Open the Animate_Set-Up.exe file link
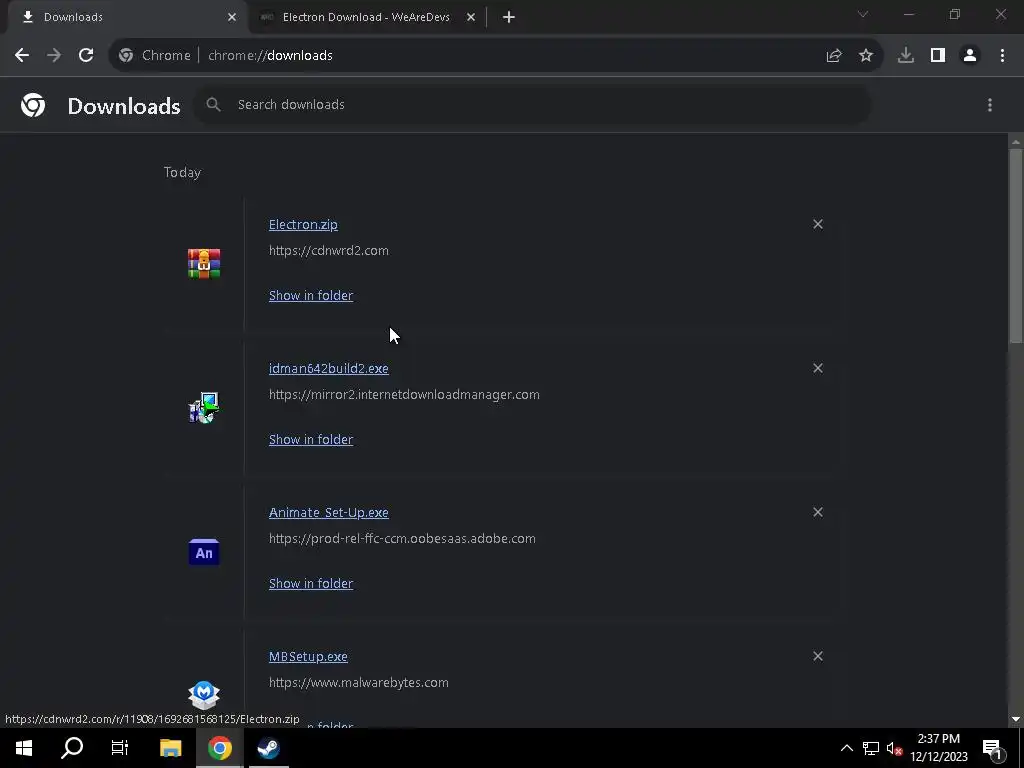 [x=328, y=513]
